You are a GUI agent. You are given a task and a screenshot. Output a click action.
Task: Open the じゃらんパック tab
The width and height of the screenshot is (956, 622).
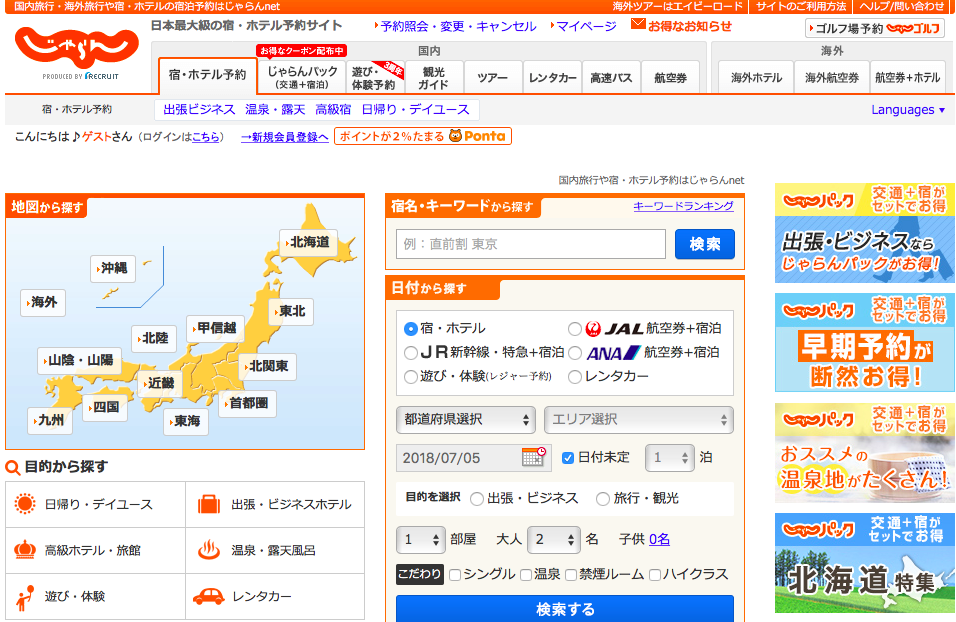(x=302, y=77)
